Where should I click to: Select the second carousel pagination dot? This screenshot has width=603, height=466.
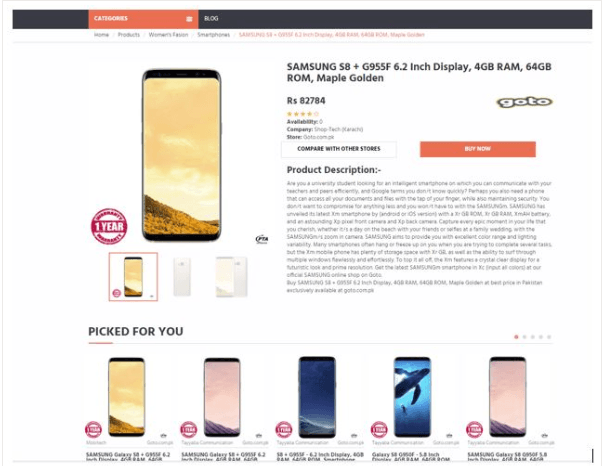[x=525, y=337]
